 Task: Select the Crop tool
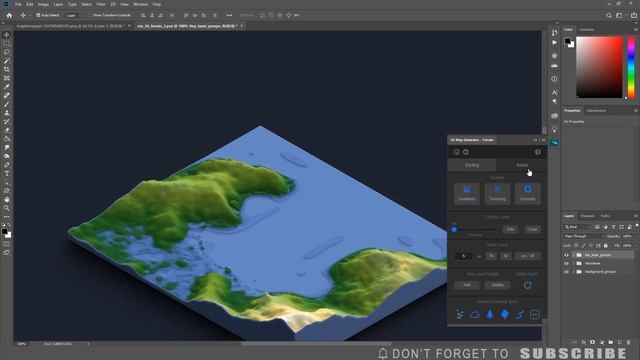[7, 69]
